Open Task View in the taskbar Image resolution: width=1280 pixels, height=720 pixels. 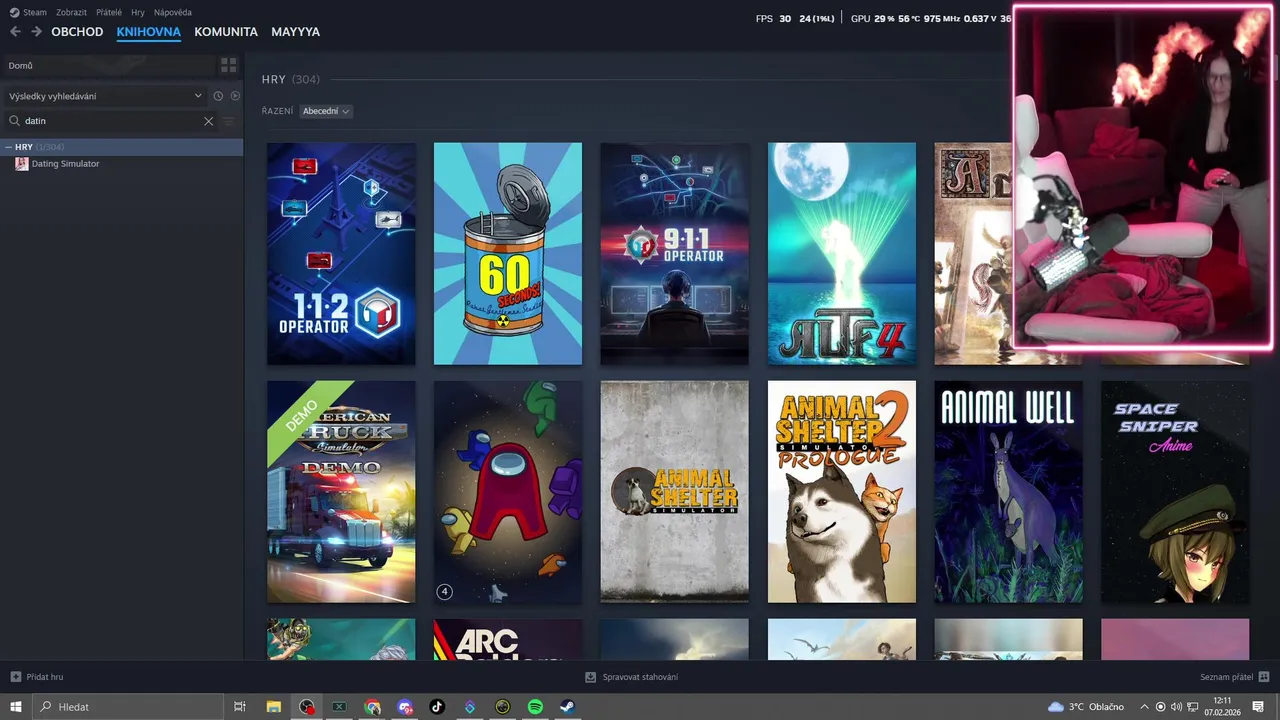coord(240,707)
